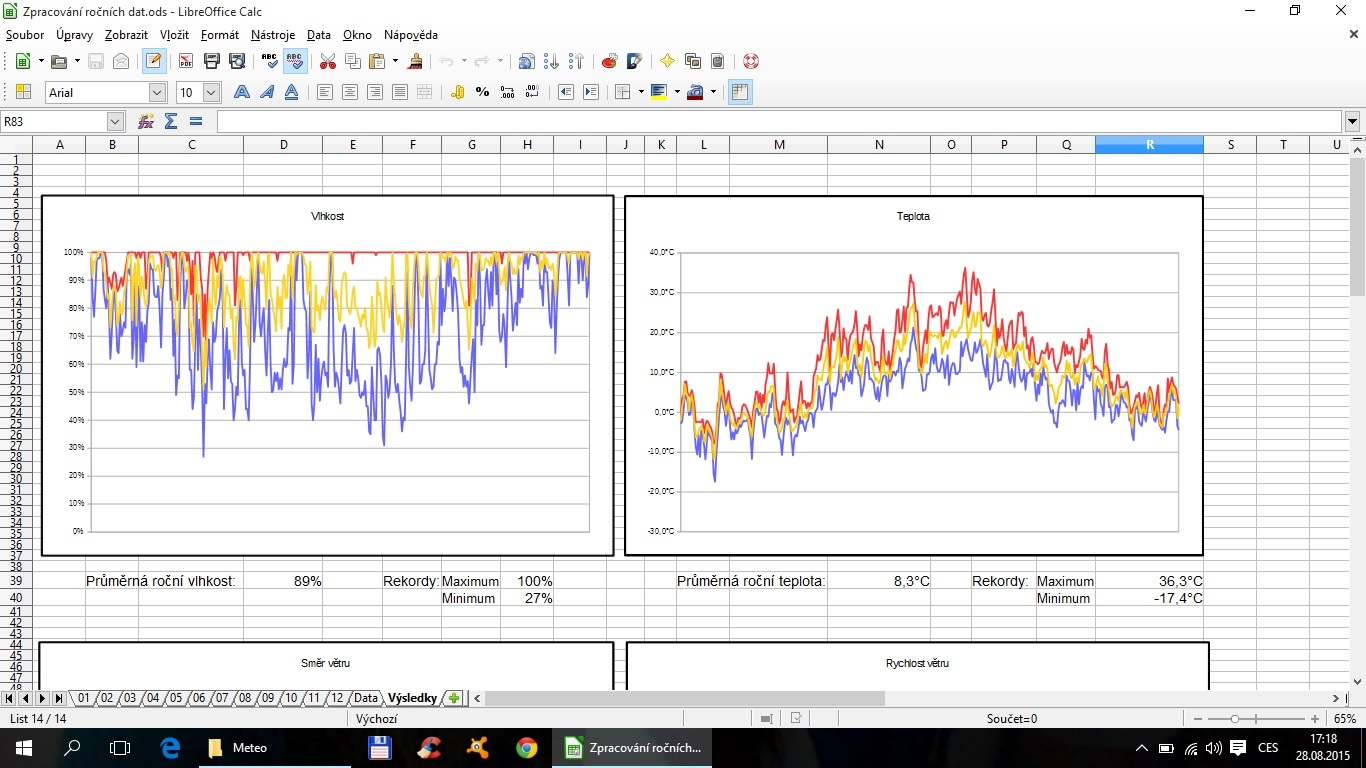Open the font size dropdown
Viewport: 1366px width, 768px height.
pyautogui.click(x=211, y=92)
